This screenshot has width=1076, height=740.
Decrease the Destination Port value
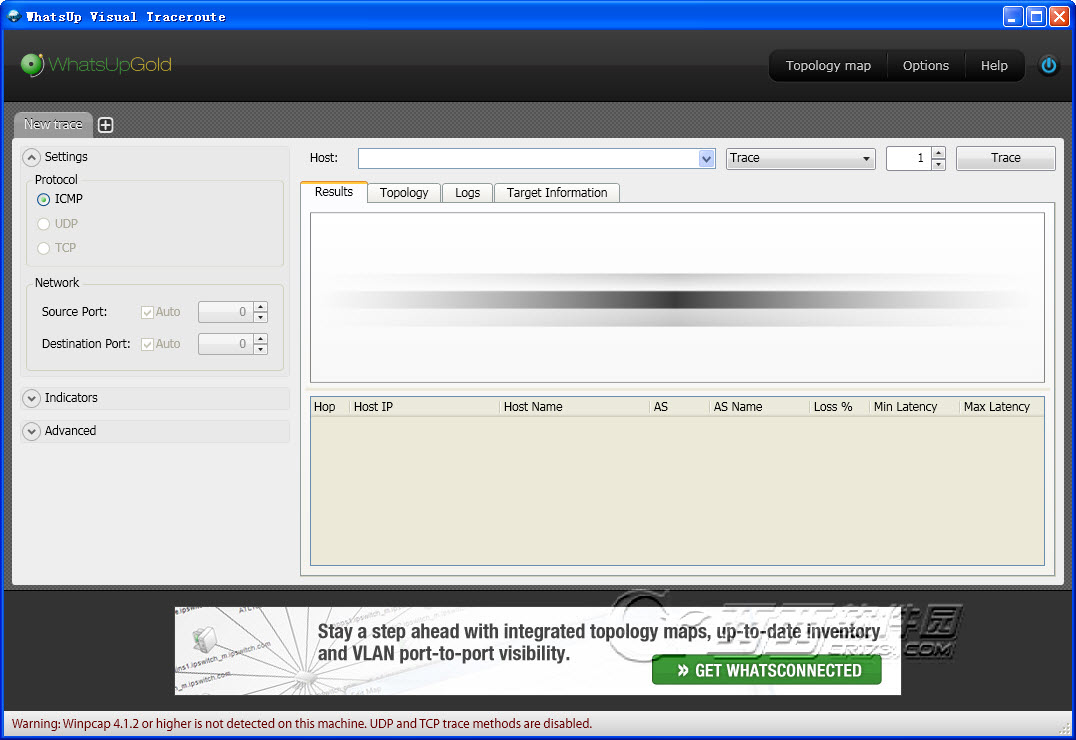coord(260,349)
